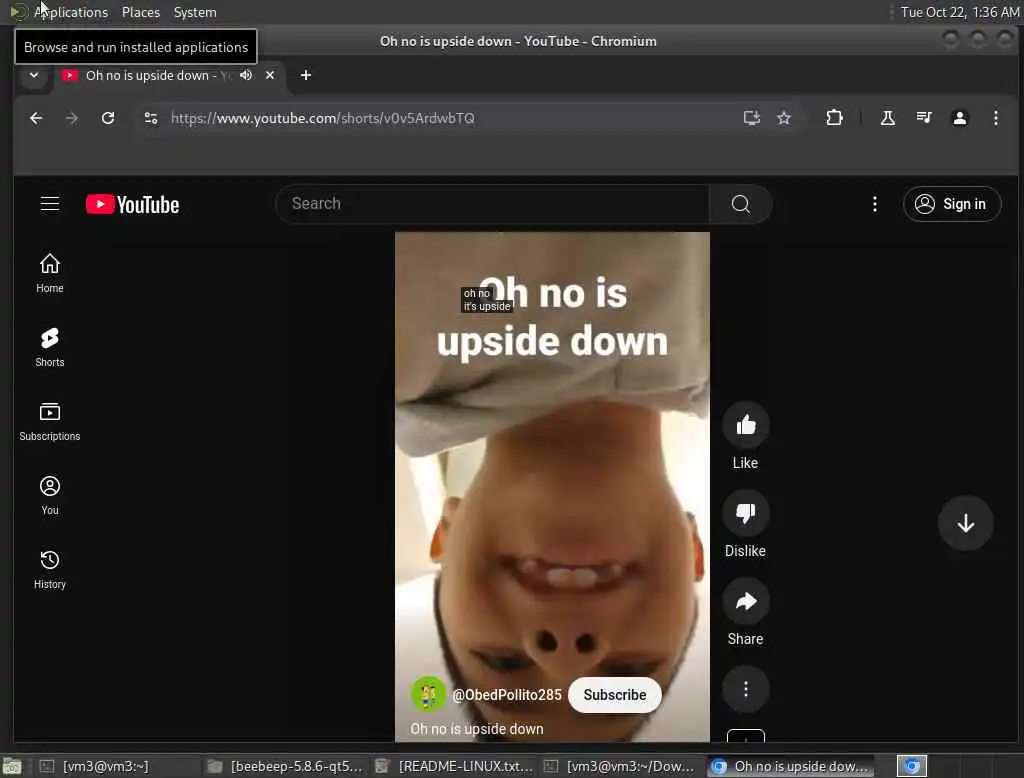Screen dimensions: 1024x778
Task: Dislike the short video
Action: 745,513
